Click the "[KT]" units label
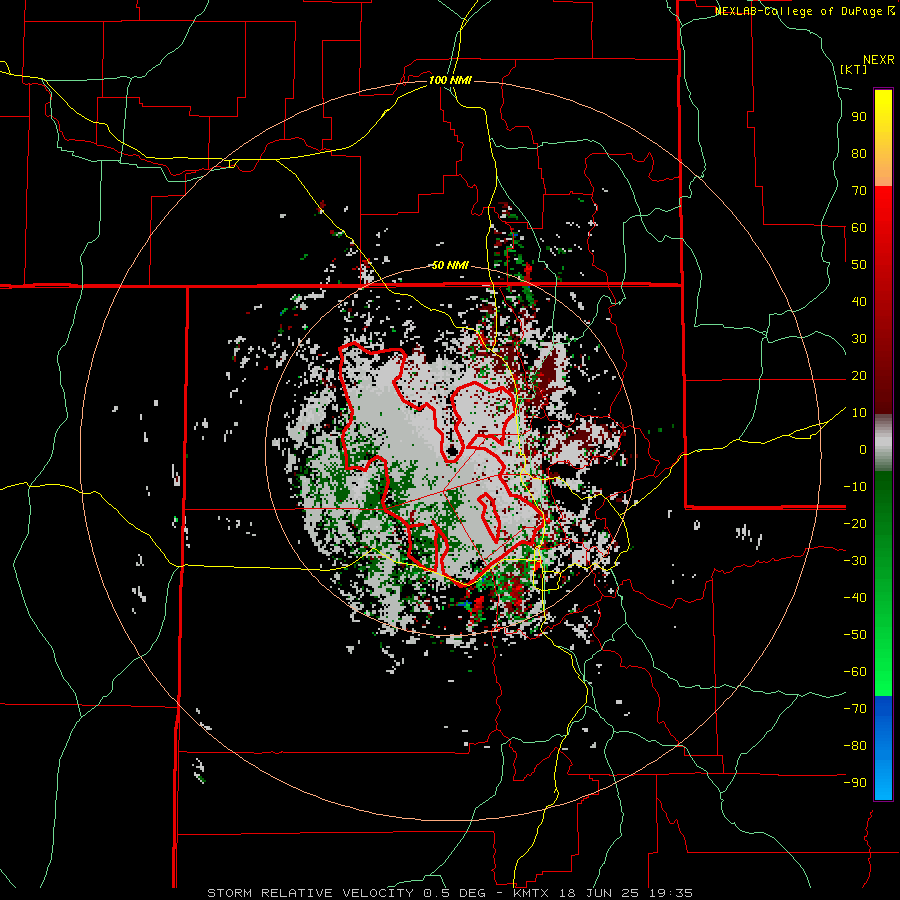Viewport: 900px width, 900px height. coord(854,69)
